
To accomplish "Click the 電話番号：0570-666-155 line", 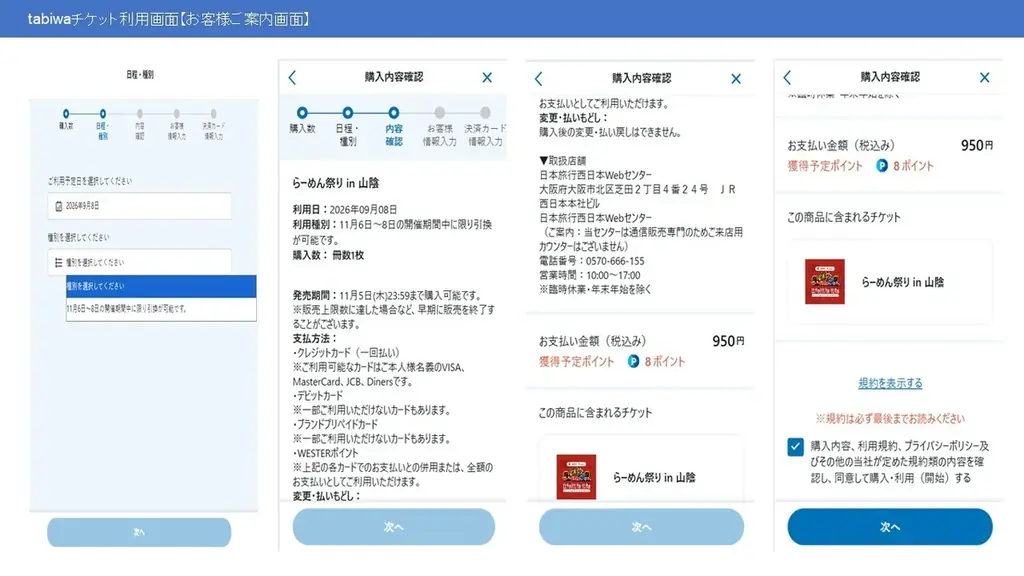I will (592, 261).
